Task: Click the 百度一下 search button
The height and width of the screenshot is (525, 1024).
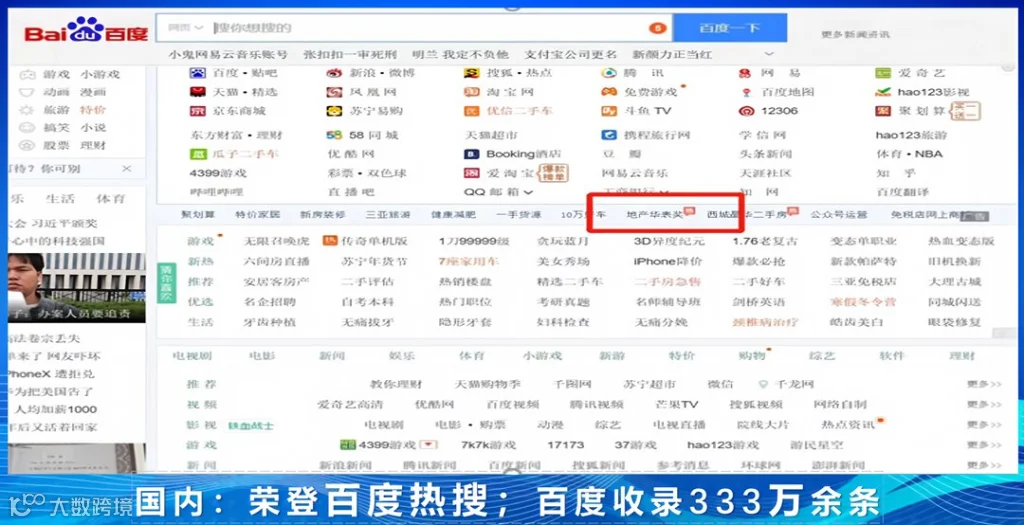Action: tap(729, 28)
